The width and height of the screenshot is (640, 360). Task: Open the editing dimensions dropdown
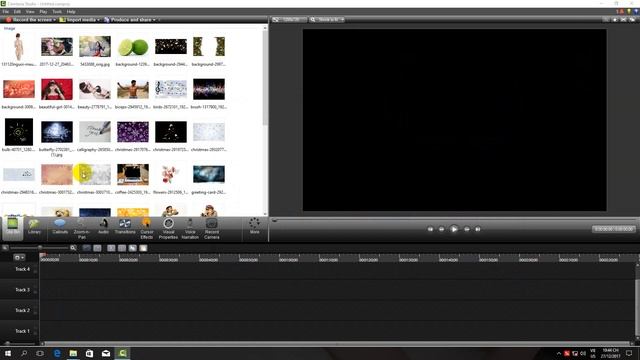[289, 19]
